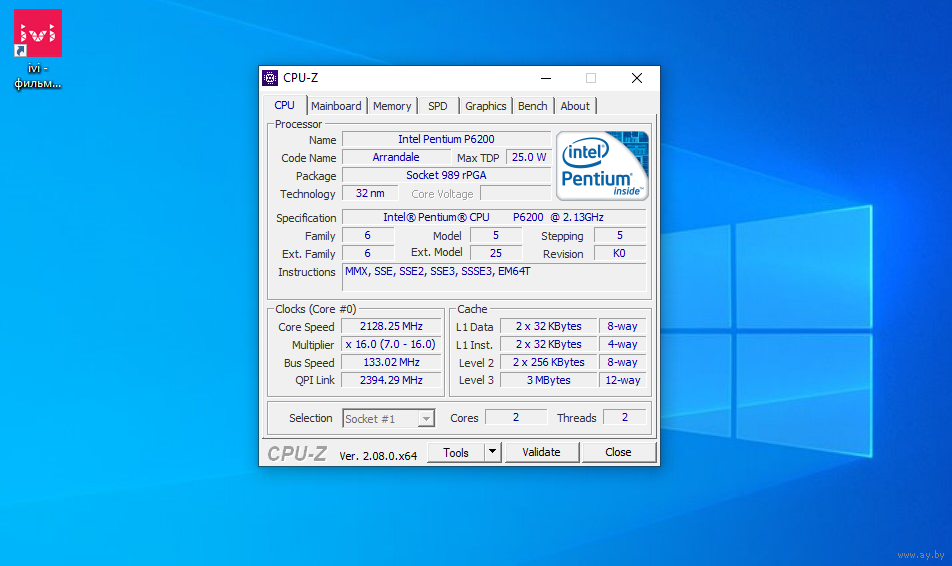Click the Tools button
Viewport: 952px width, 566px height.
[x=456, y=452]
